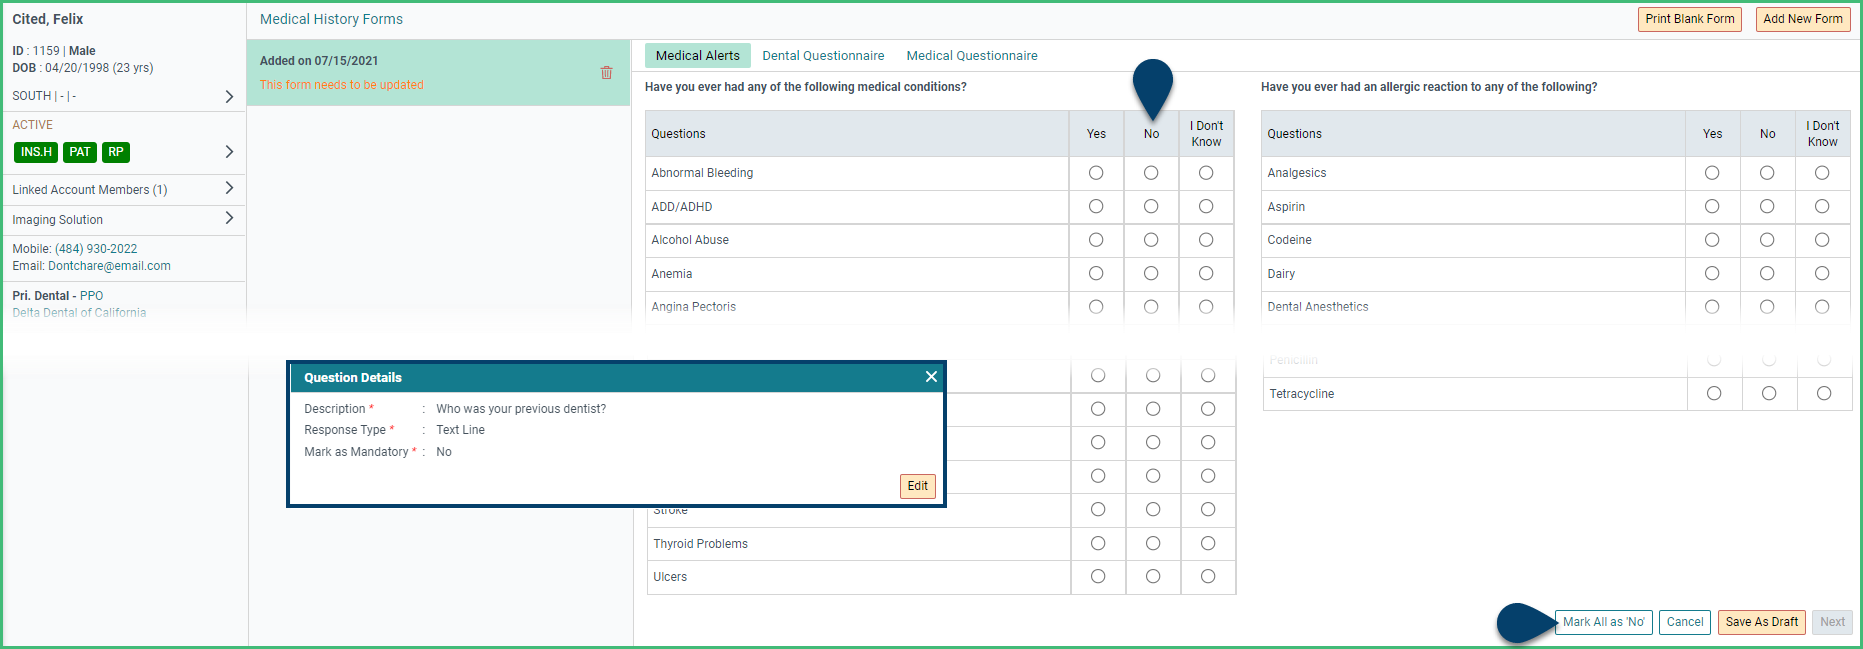The height and width of the screenshot is (649, 1863).
Task: Close the Question Details dialog
Action: (x=931, y=377)
